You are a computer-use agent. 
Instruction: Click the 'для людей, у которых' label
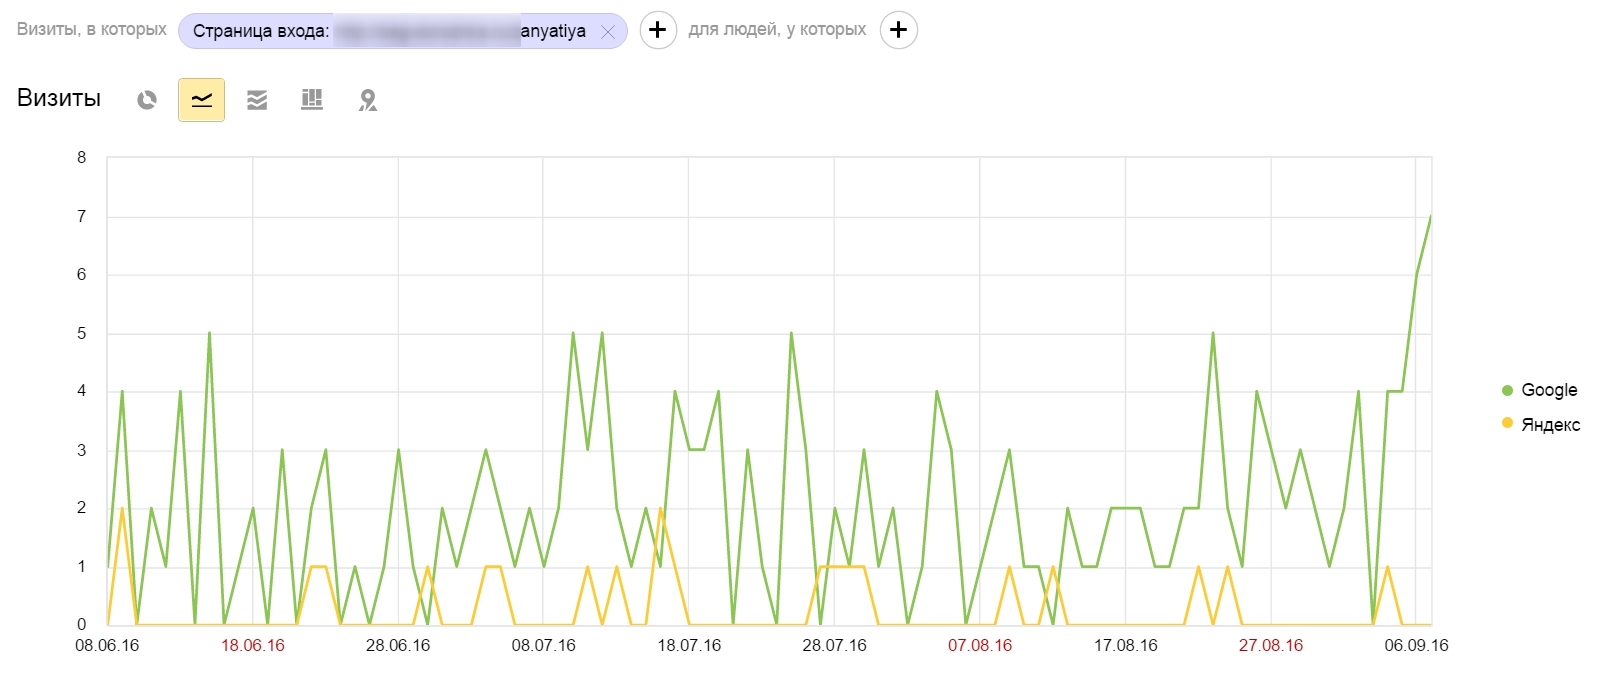(777, 30)
